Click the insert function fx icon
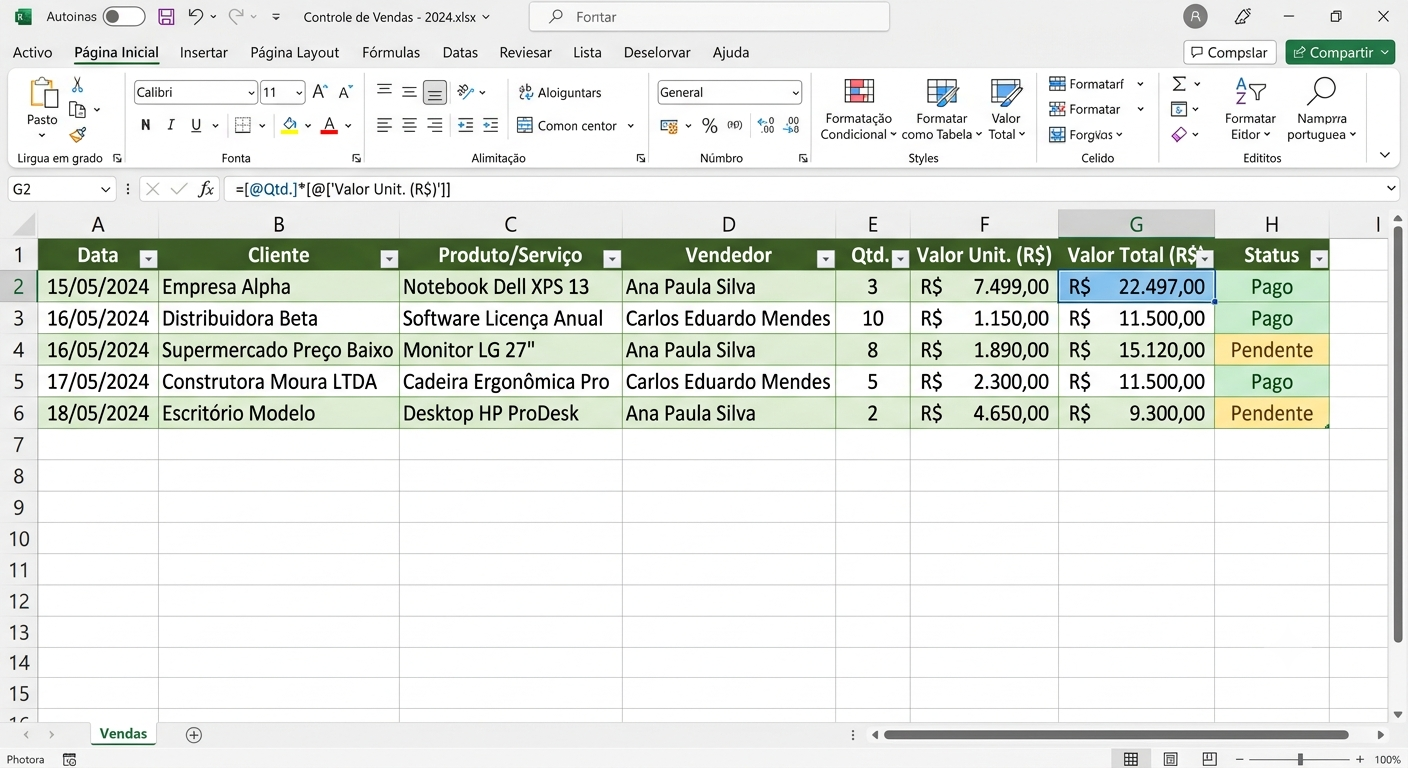Image resolution: width=1408 pixels, height=768 pixels. pos(206,188)
